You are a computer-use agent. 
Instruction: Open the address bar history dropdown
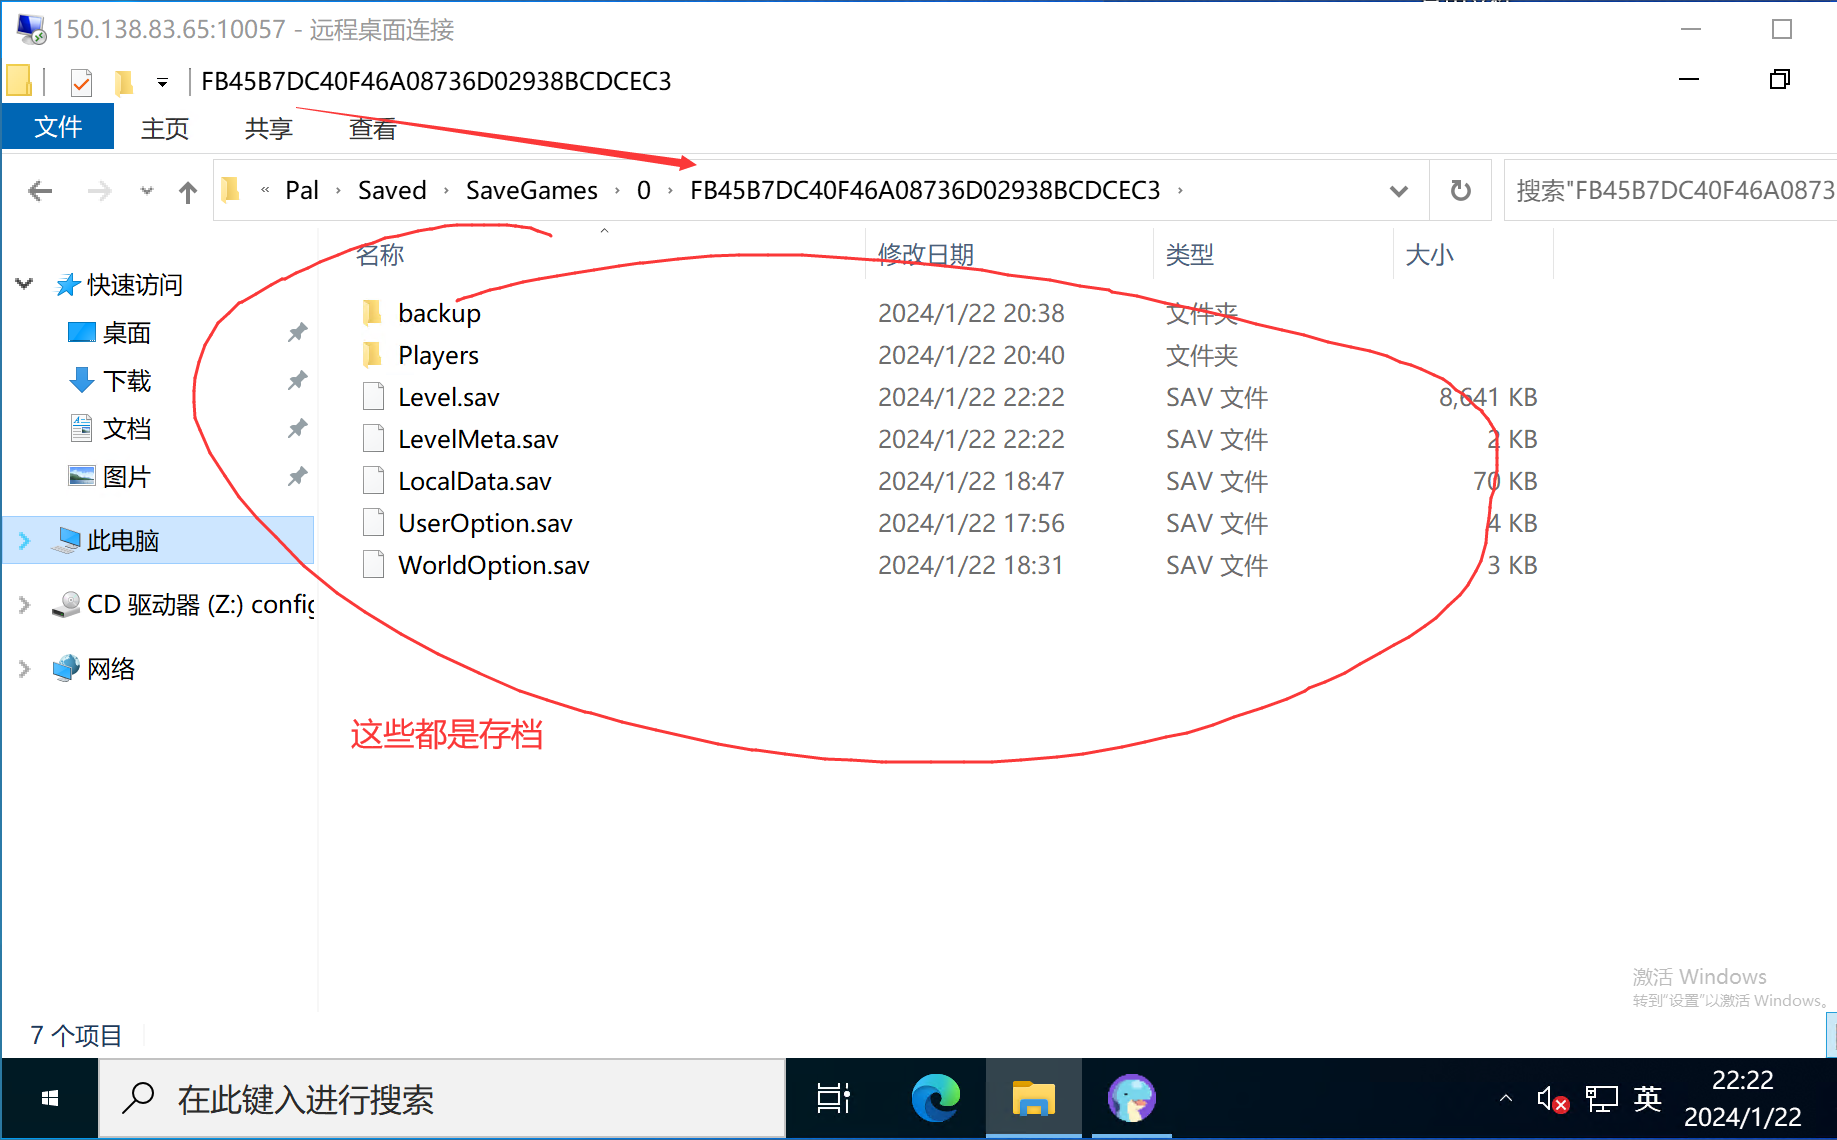1398,190
